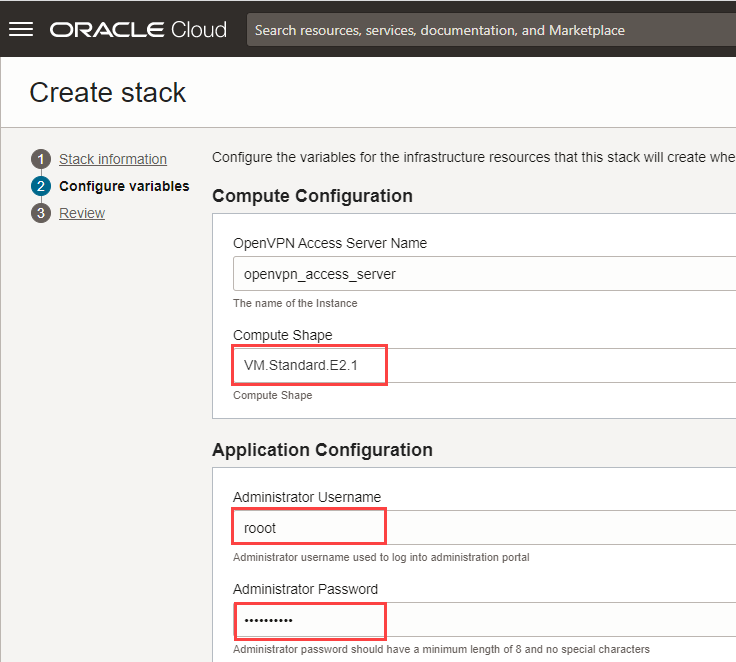
Task: Focus the resource search bar
Action: (491, 30)
